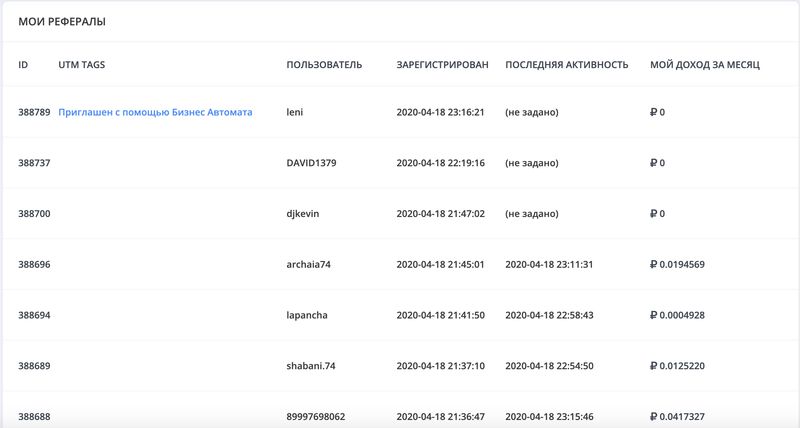Open the 'Приглашен с помощью Бизнес Автомата' link

click(x=155, y=112)
